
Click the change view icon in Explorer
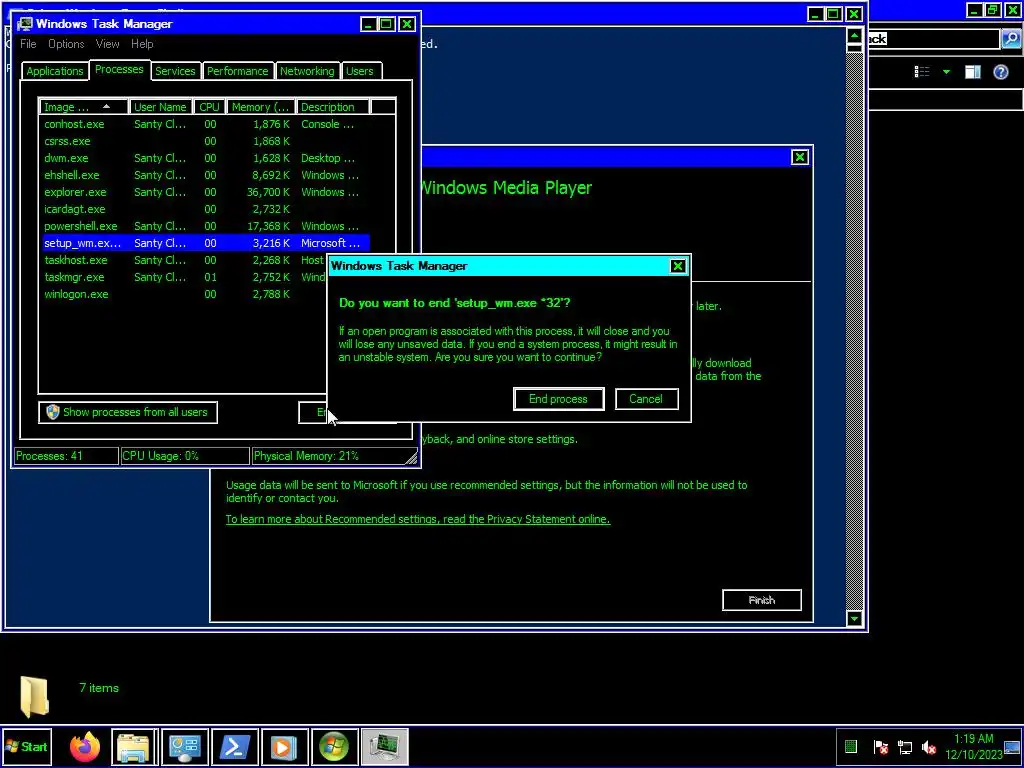(922, 72)
